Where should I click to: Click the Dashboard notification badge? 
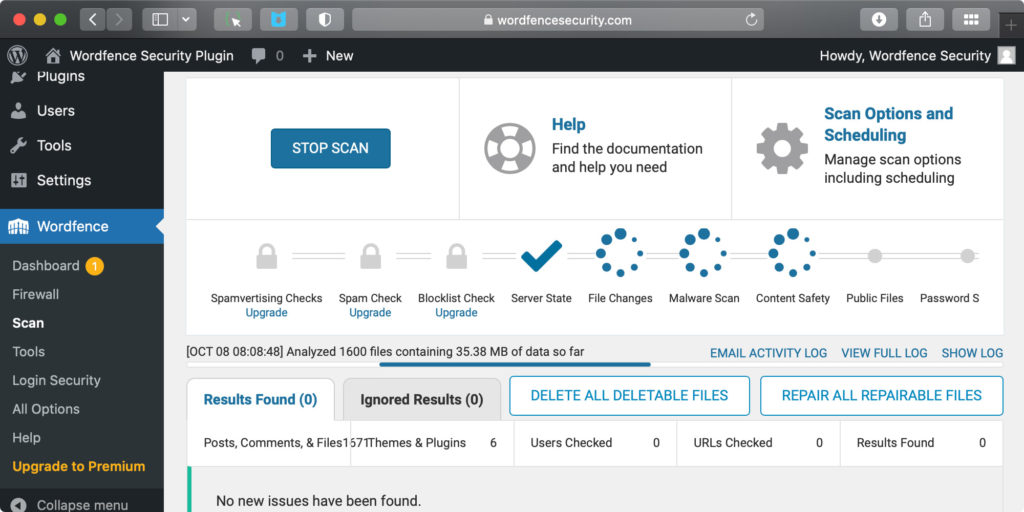coord(95,266)
